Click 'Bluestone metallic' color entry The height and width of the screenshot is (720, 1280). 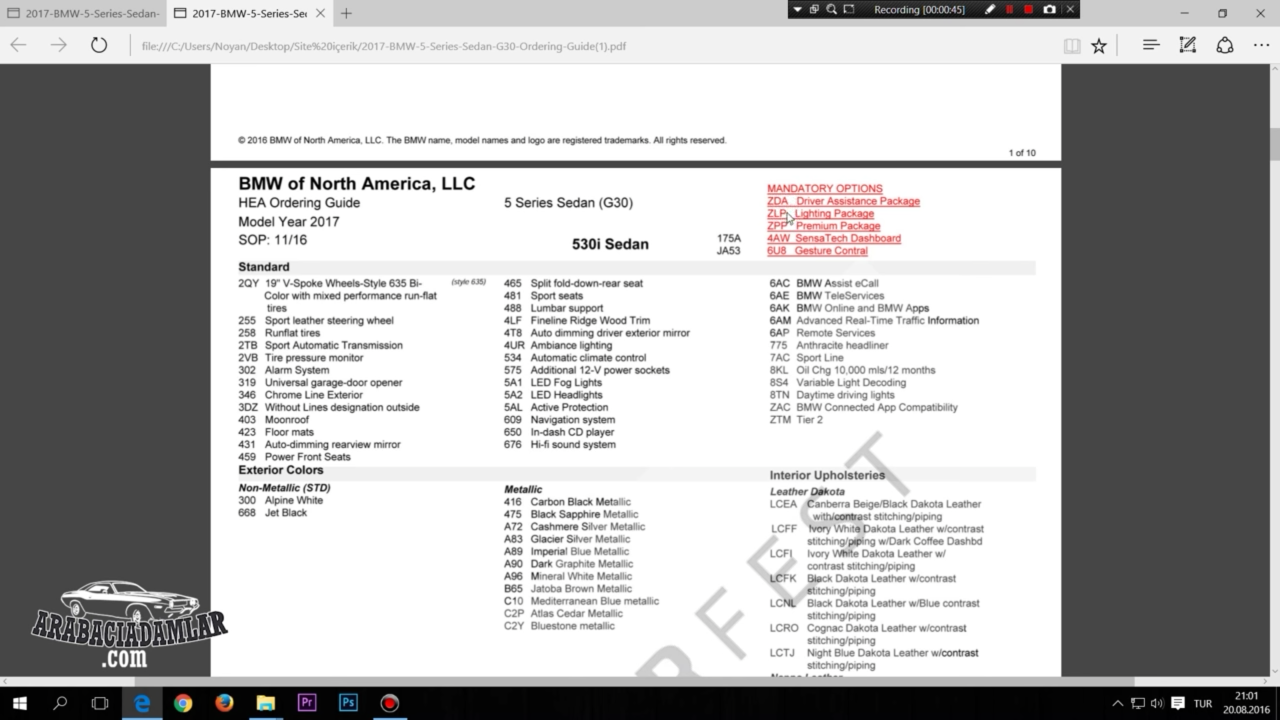pyautogui.click(x=572, y=626)
